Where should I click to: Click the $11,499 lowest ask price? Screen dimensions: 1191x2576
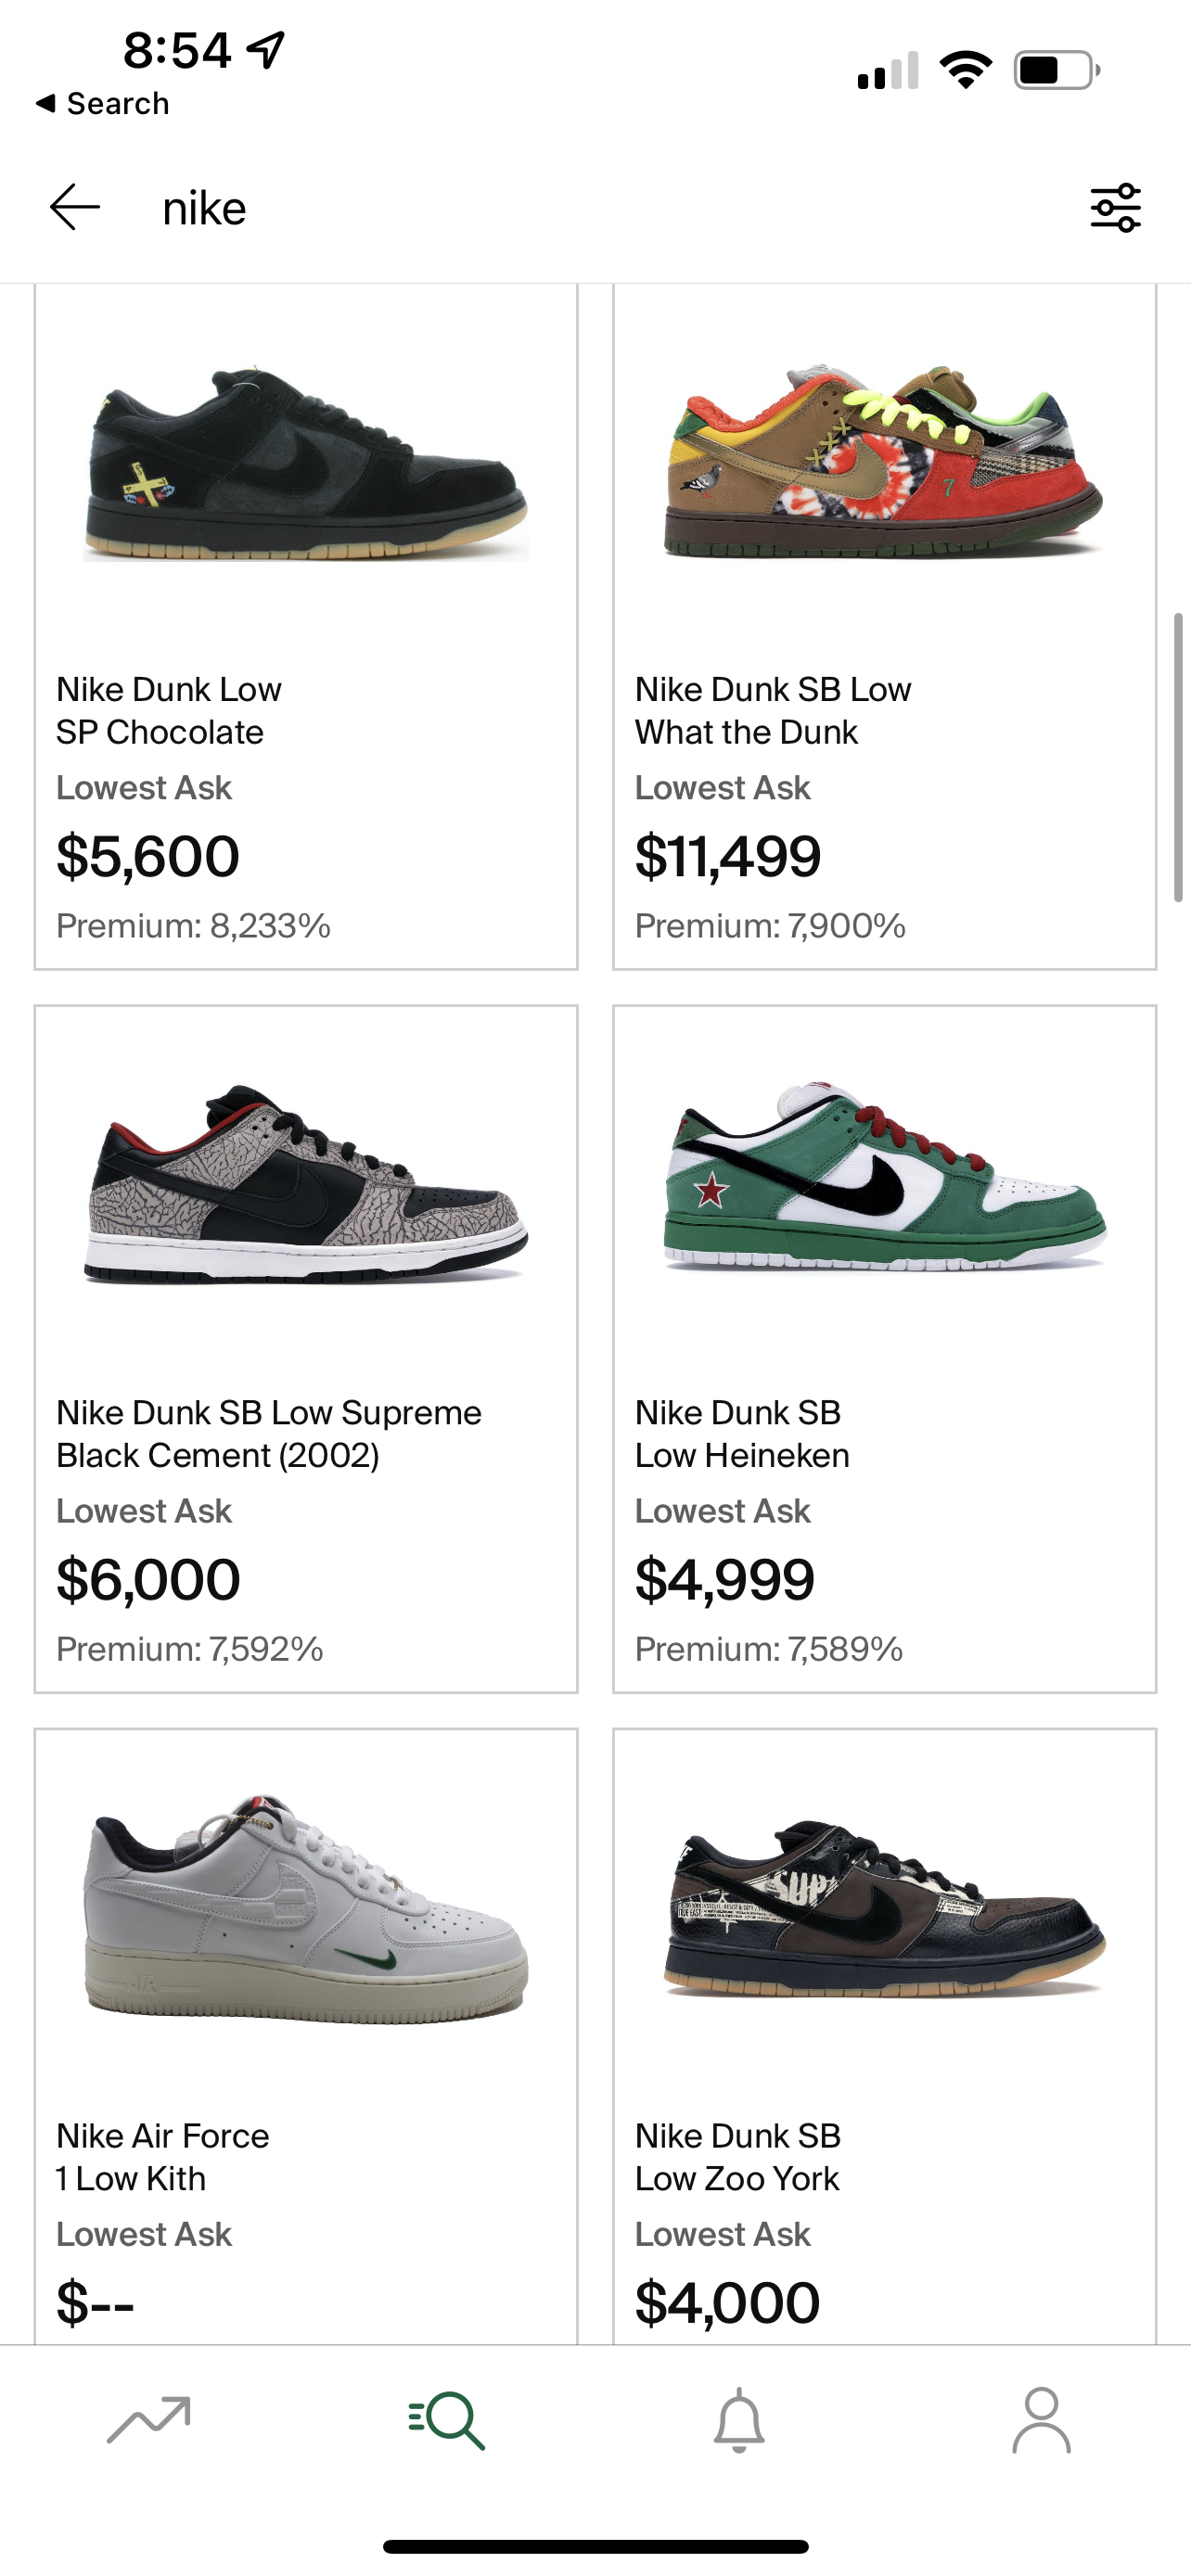[728, 857]
